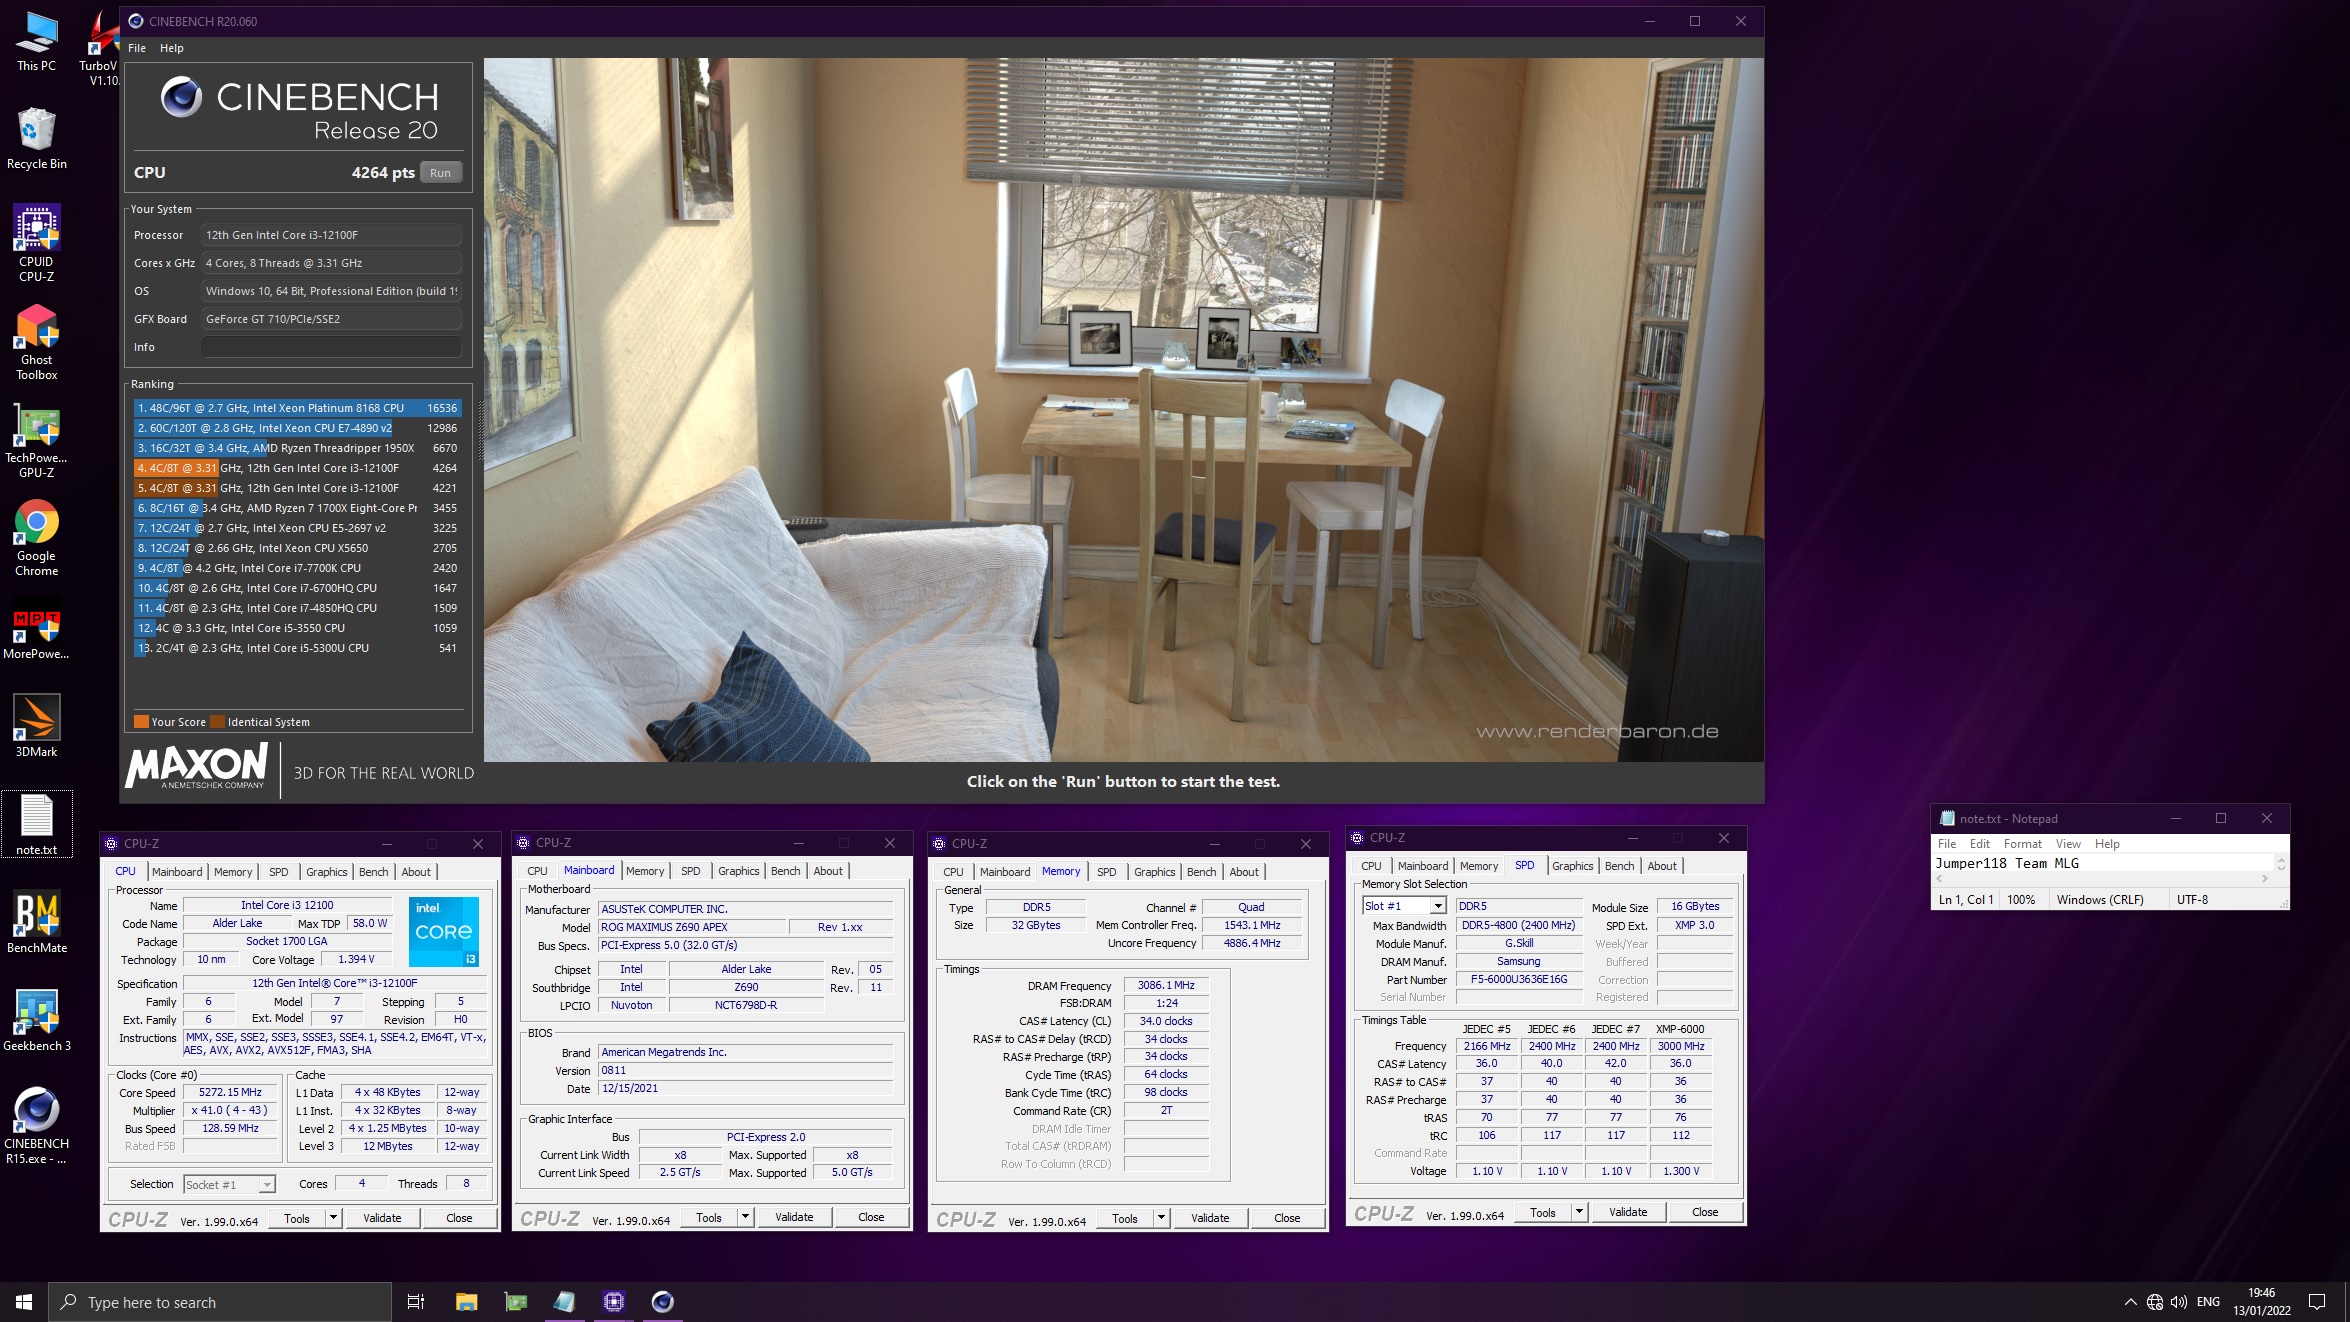Image resolution: width=2350 pixels, height=1322 pixels.
Task: Switch to Cinebench taskbar icon
Action: (x=662, y=1302)
